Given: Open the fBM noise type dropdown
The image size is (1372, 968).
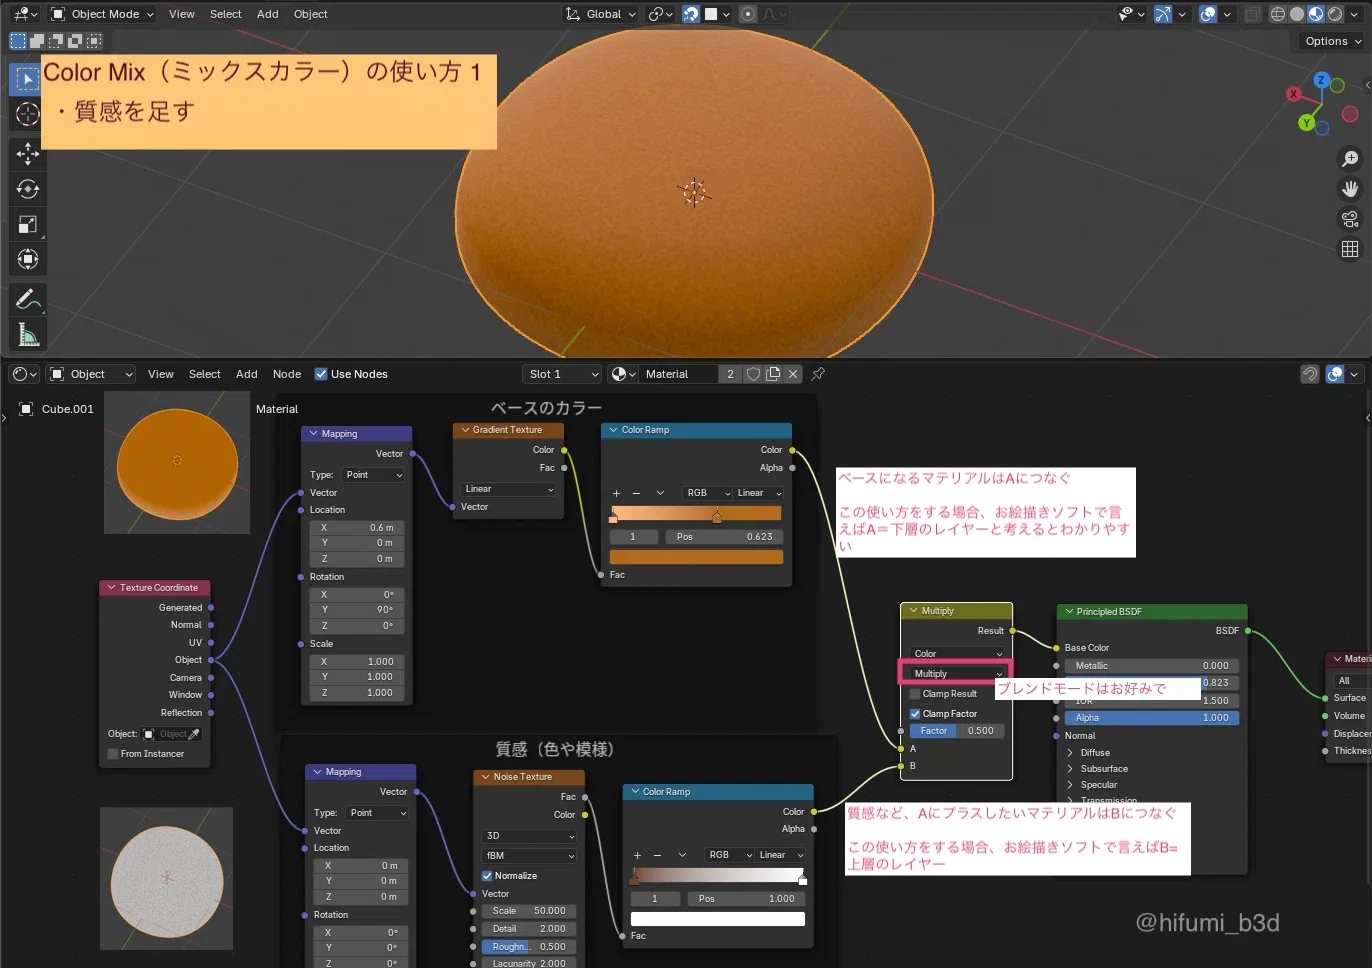Looking at the screenshot, I should click(529, 856).
